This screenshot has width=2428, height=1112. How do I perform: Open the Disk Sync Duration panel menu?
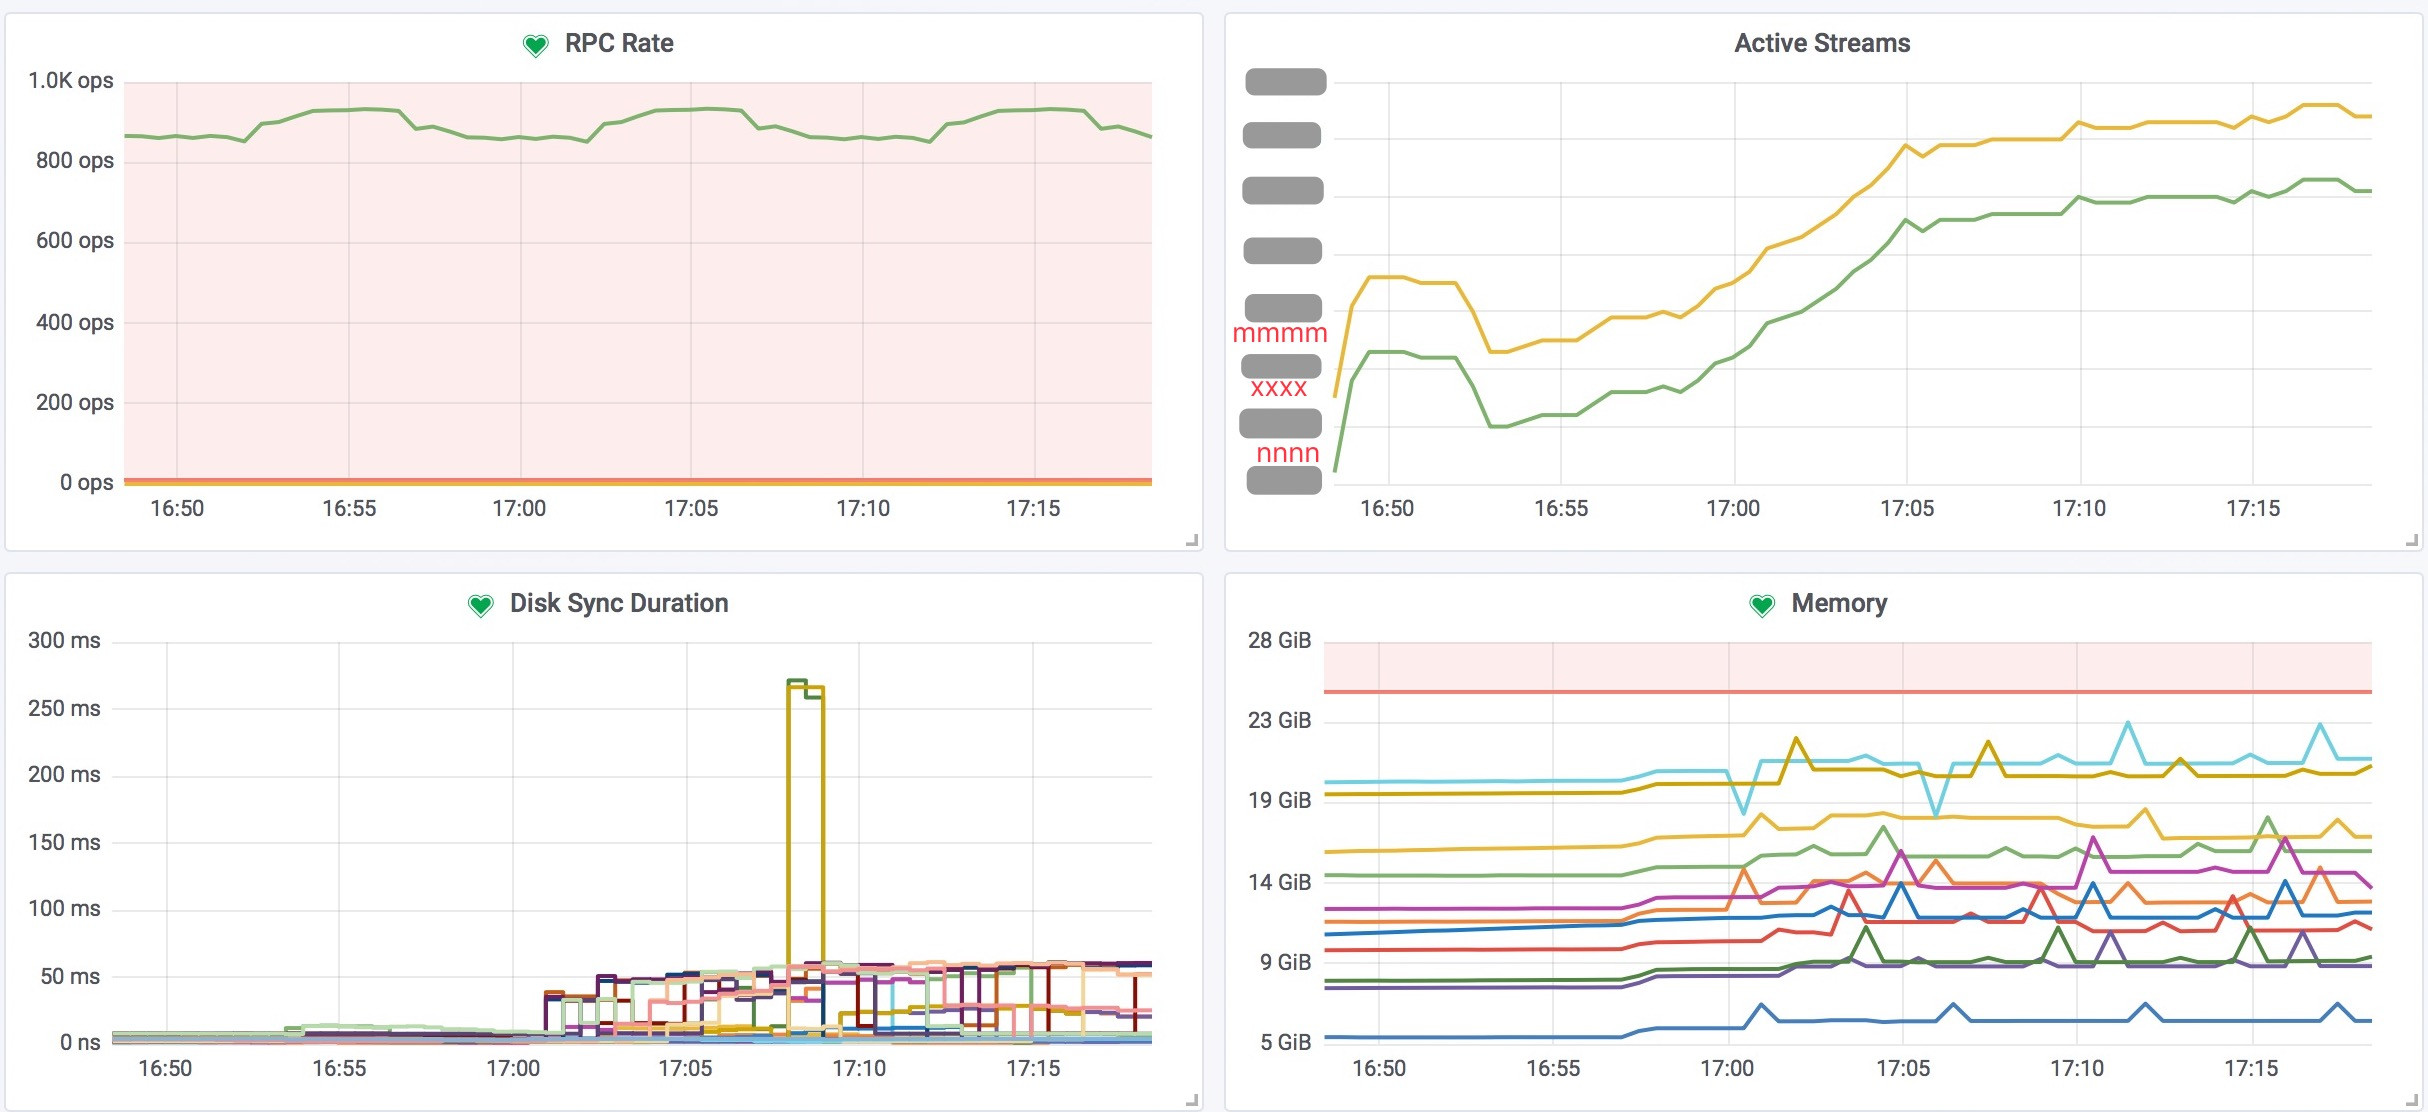tap(618, 604)
